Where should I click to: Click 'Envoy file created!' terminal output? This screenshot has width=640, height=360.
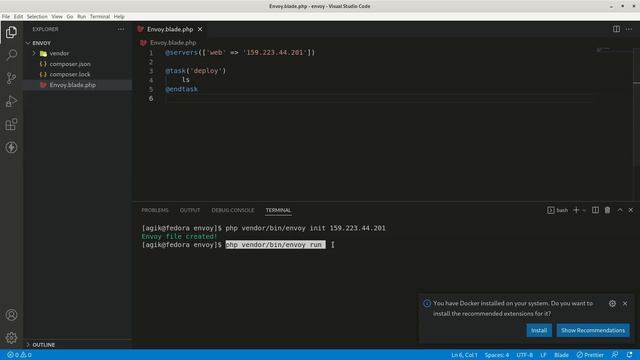pos(179,237)
